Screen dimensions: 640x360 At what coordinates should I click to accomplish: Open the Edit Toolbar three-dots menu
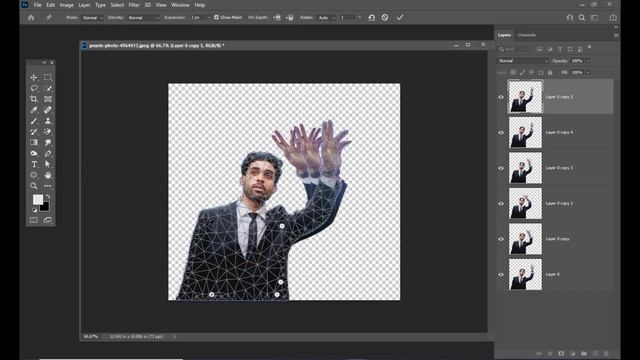(48, 186)
